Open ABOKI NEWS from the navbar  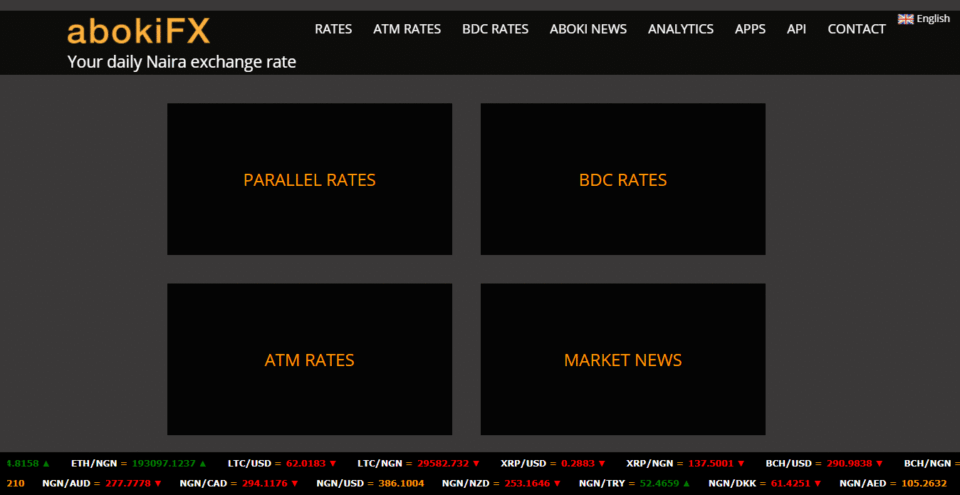(588, 29)
